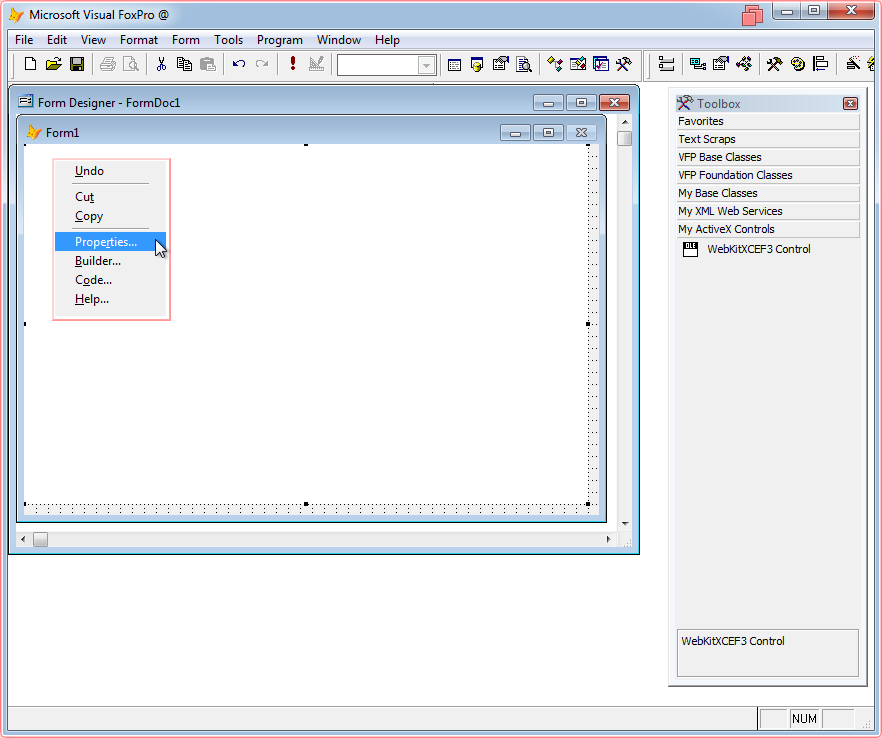Click Toolbox icon next to Task Pane icon
The height and width of the screenshot is (738, 882).
tap(623, 65)
